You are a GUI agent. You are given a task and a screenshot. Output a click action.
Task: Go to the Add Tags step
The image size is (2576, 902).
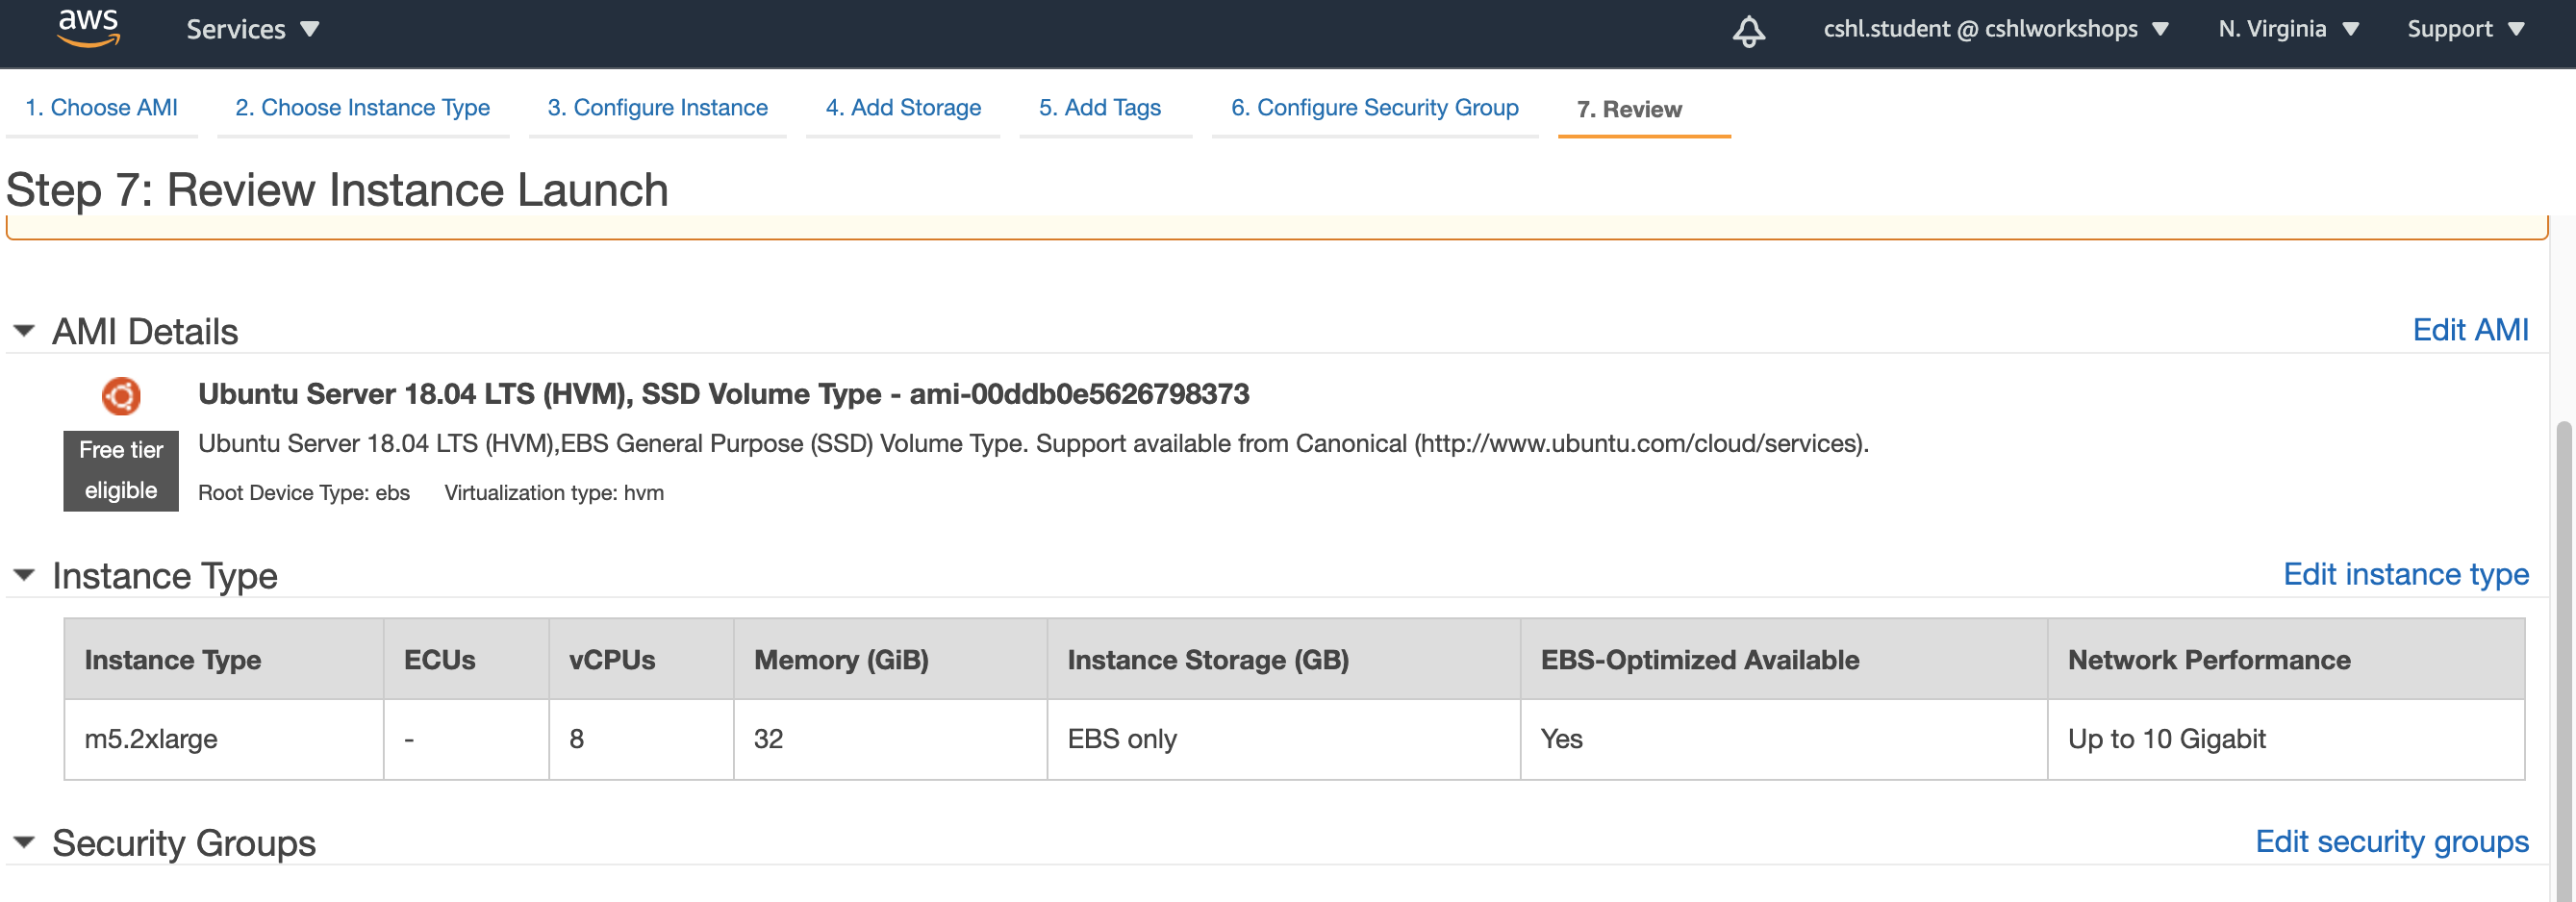pyautogui.click(x=1100, y=107)
